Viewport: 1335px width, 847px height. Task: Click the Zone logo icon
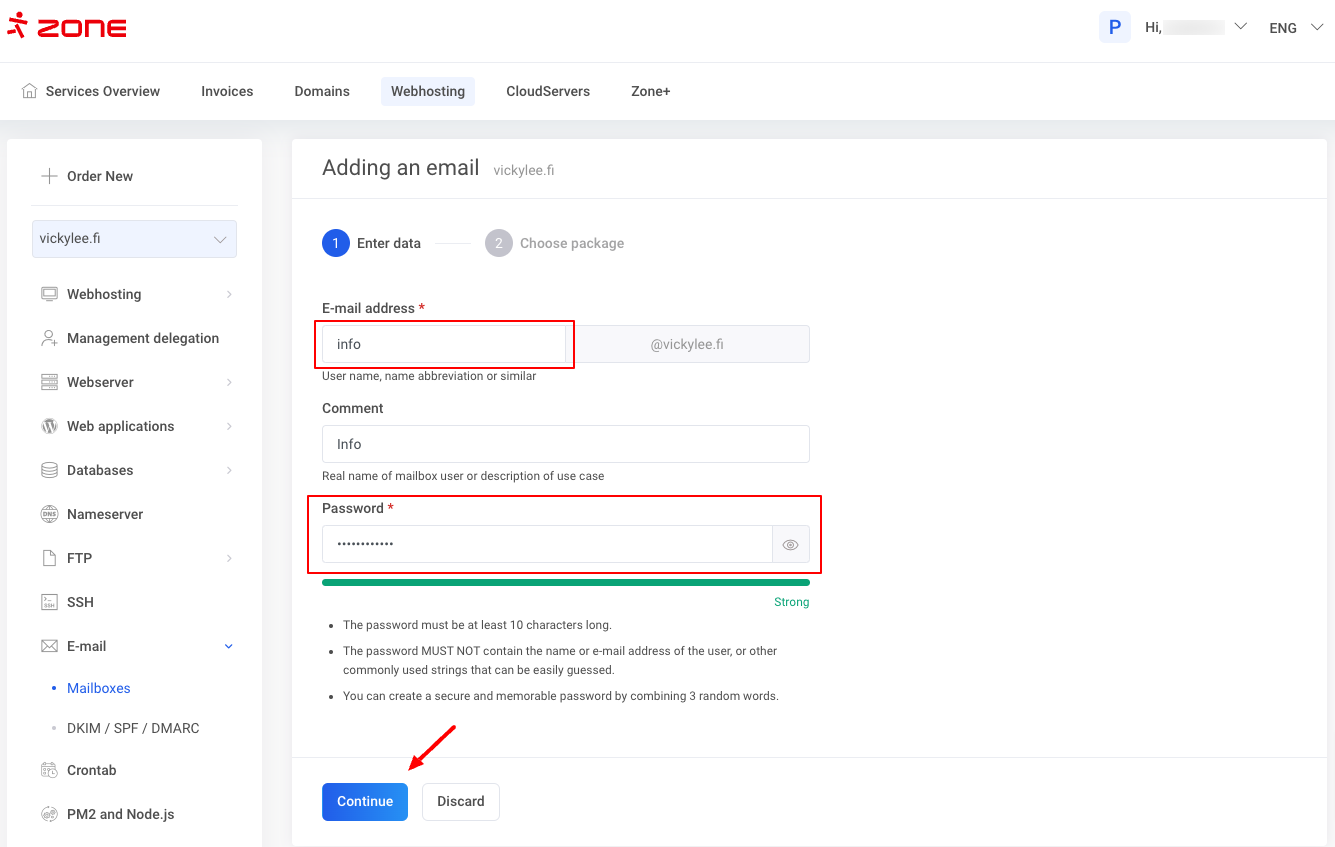tap(17, 25)
